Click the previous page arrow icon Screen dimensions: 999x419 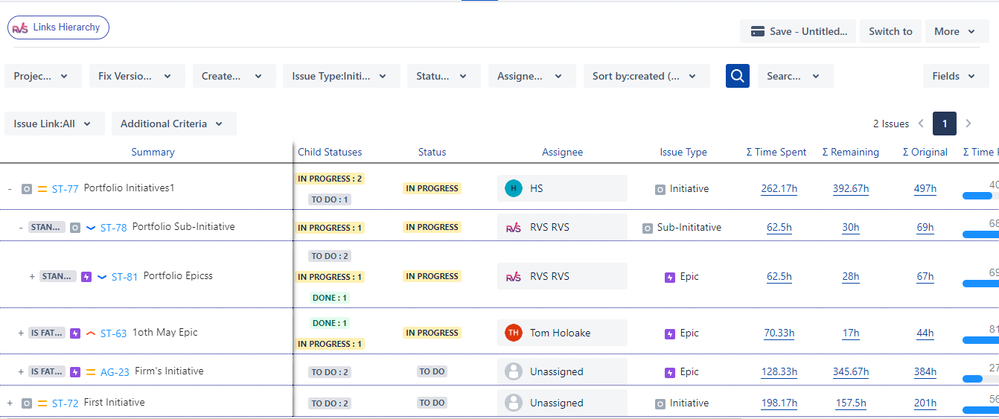click(921, 124)
